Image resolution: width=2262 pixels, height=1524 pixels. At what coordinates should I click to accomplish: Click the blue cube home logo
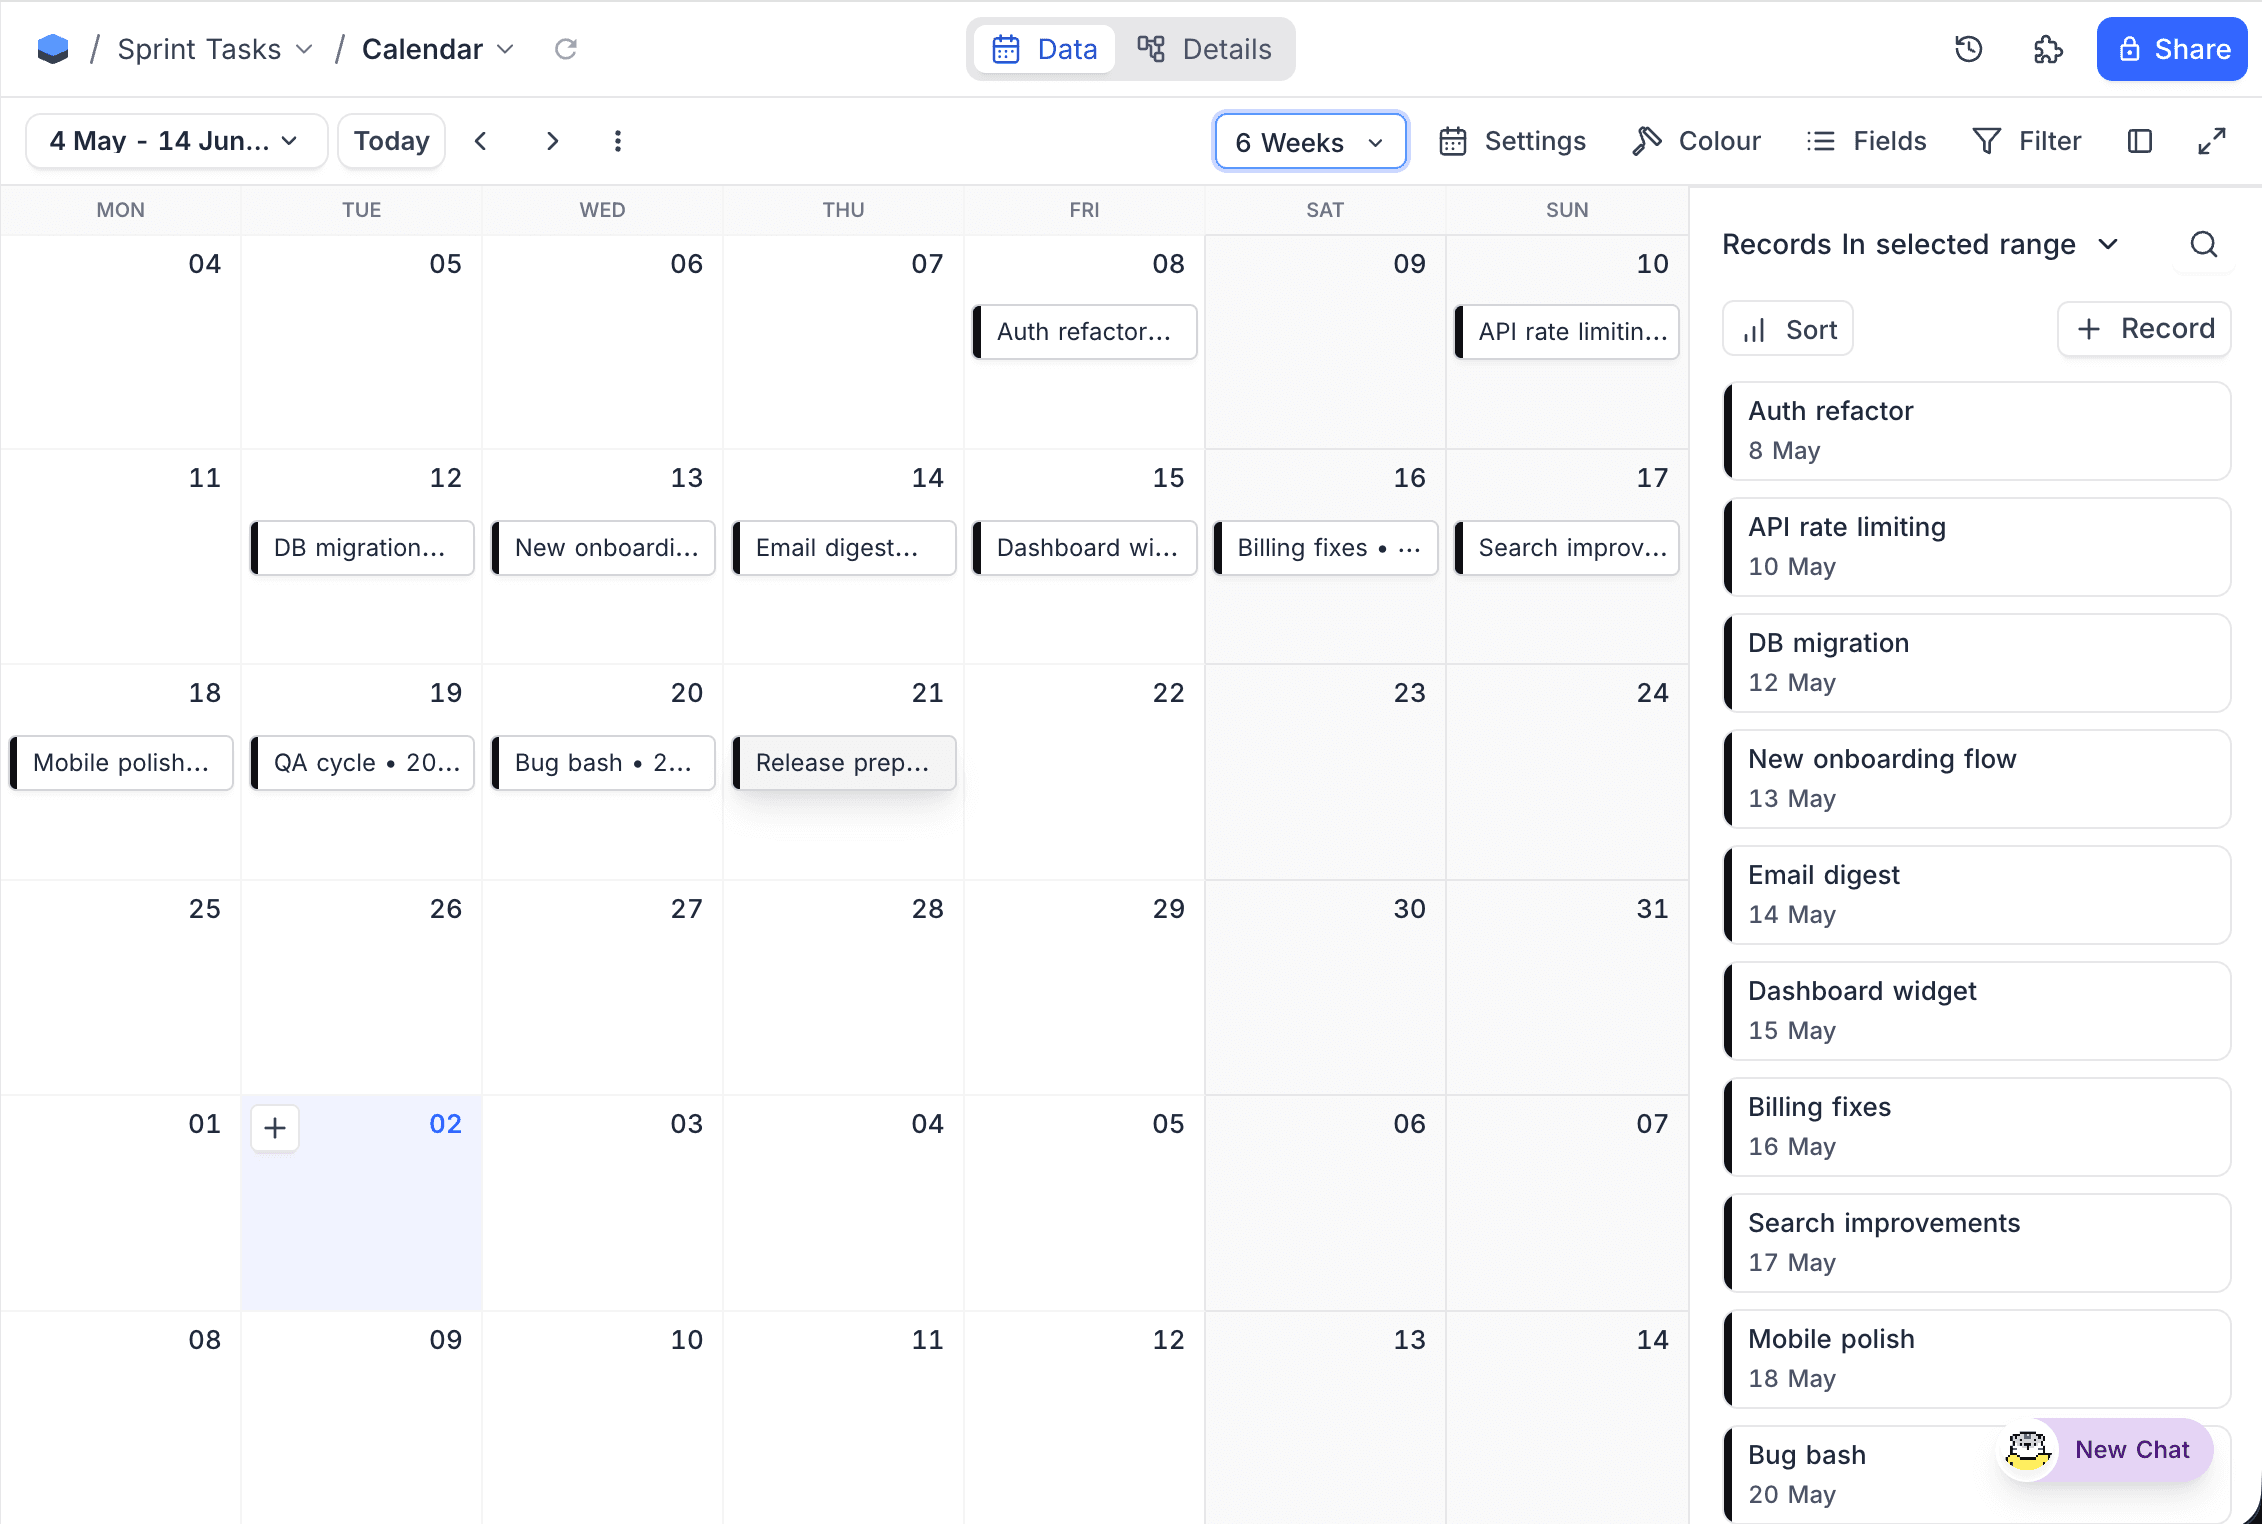[x=53, y=49]
